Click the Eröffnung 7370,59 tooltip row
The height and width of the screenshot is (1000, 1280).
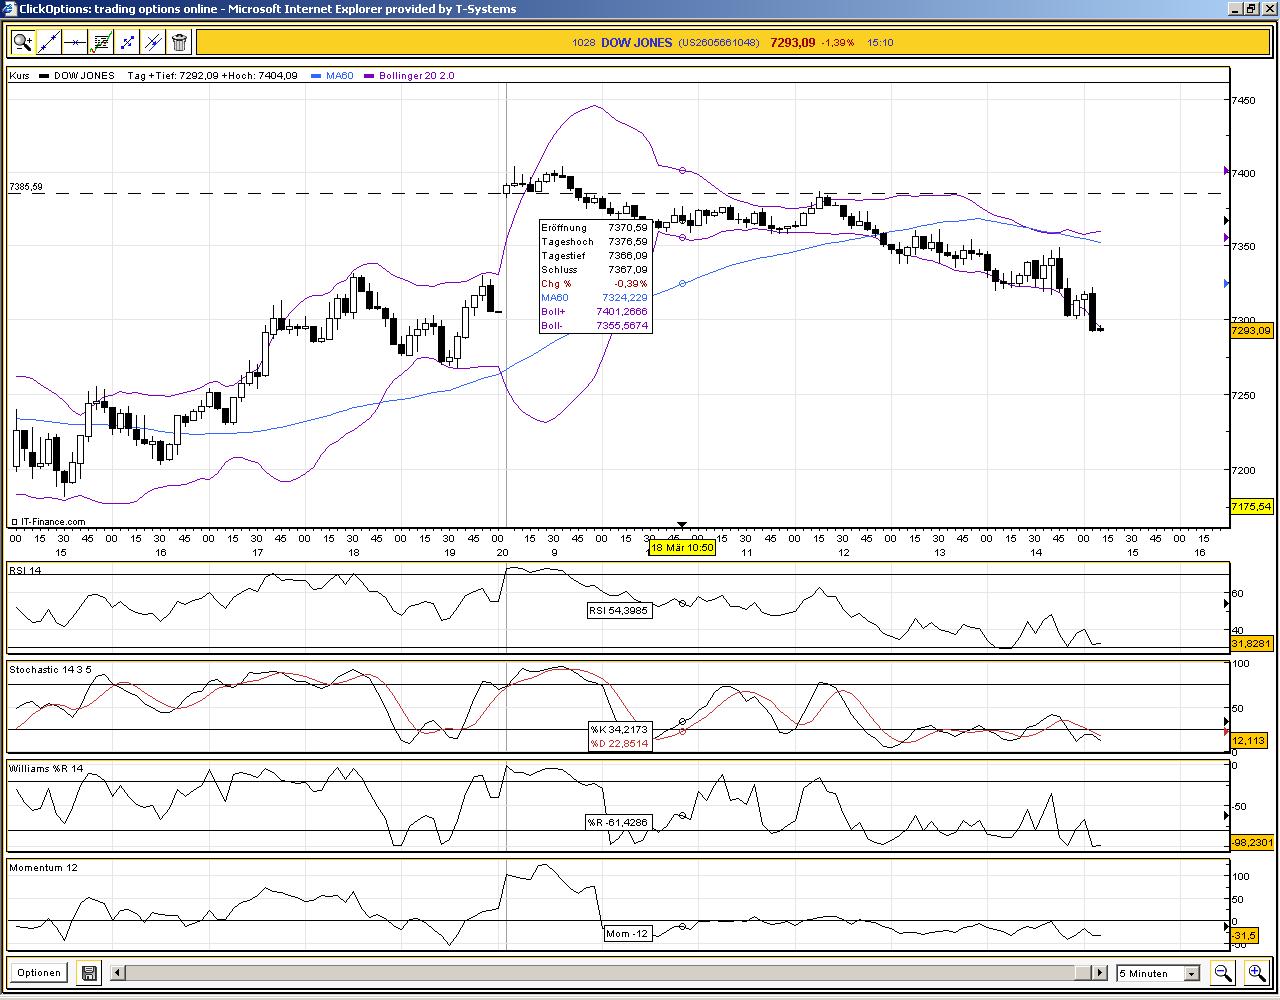tap(595, 228)
